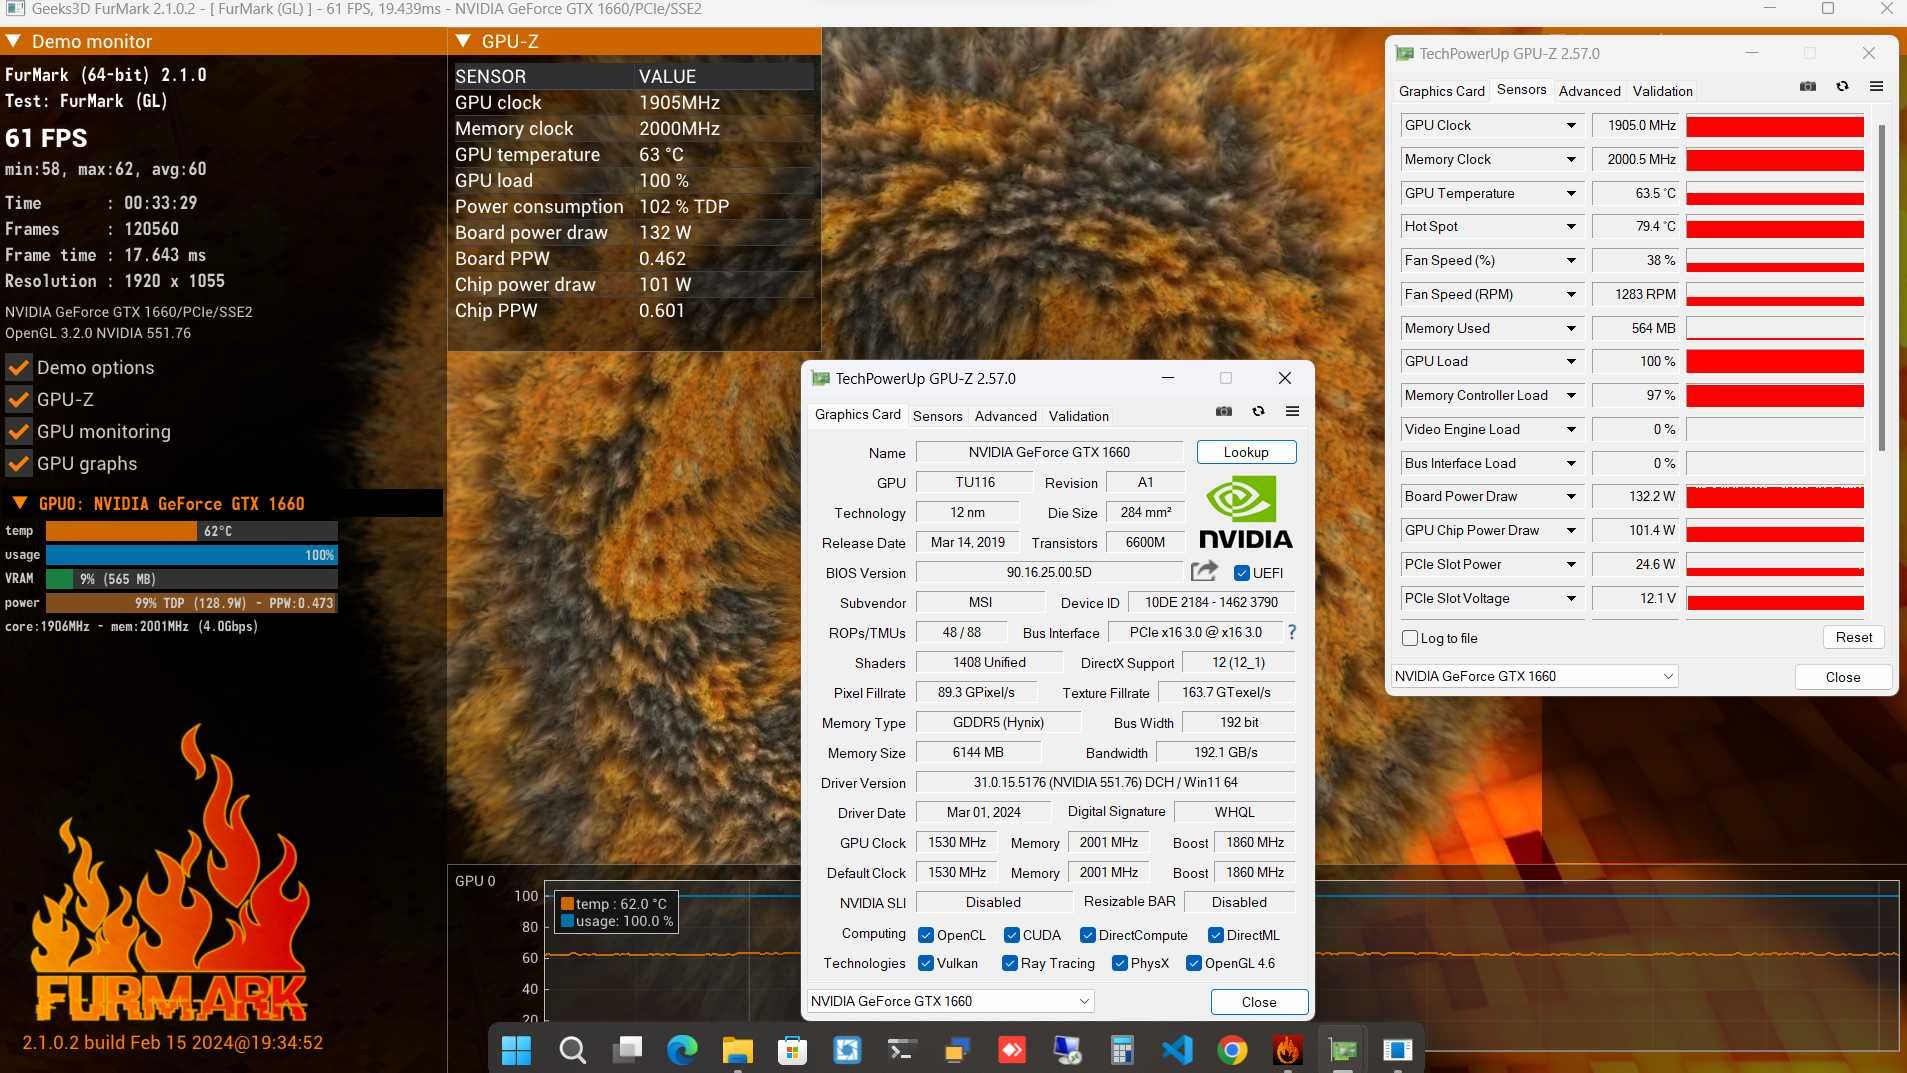Open the hamburger menu in GPU-Z Sensors window
This screenshot has height=1073, width=1907.
pos(1876,86)
